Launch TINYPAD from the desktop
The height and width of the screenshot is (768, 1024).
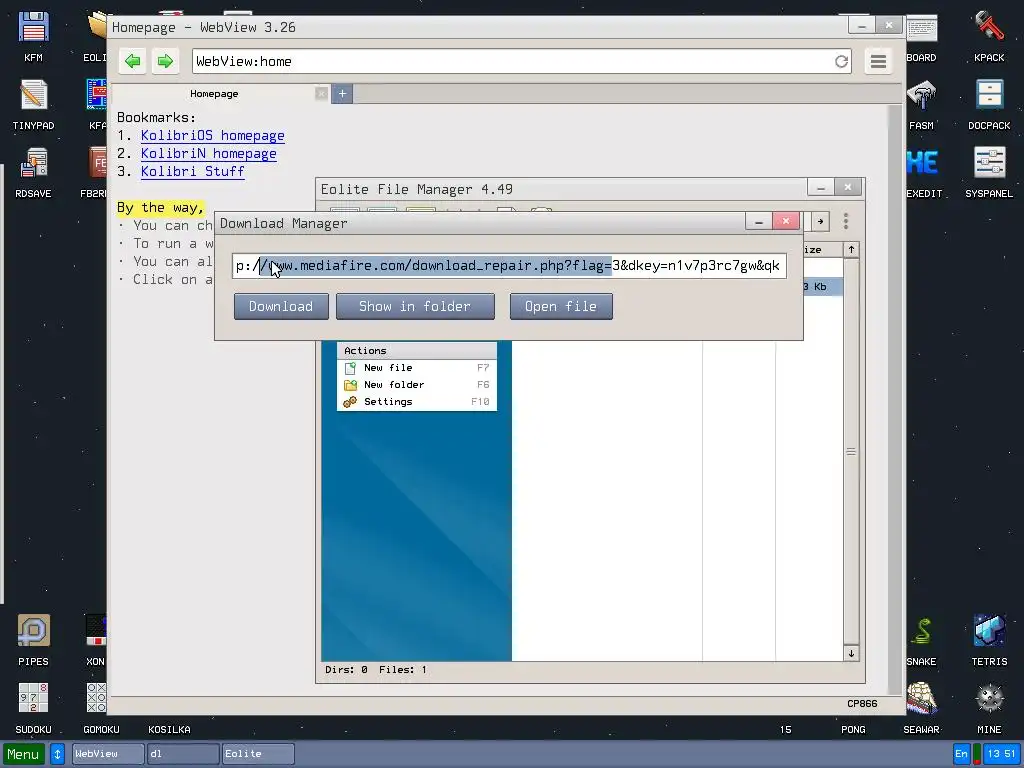click(33, 104)
